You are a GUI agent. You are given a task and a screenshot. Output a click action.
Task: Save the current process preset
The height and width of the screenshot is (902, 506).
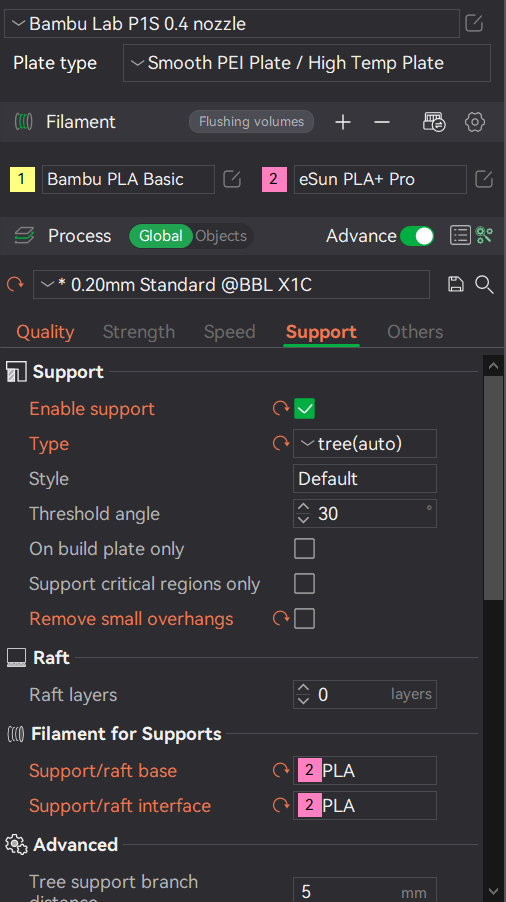tap(455, 284)
